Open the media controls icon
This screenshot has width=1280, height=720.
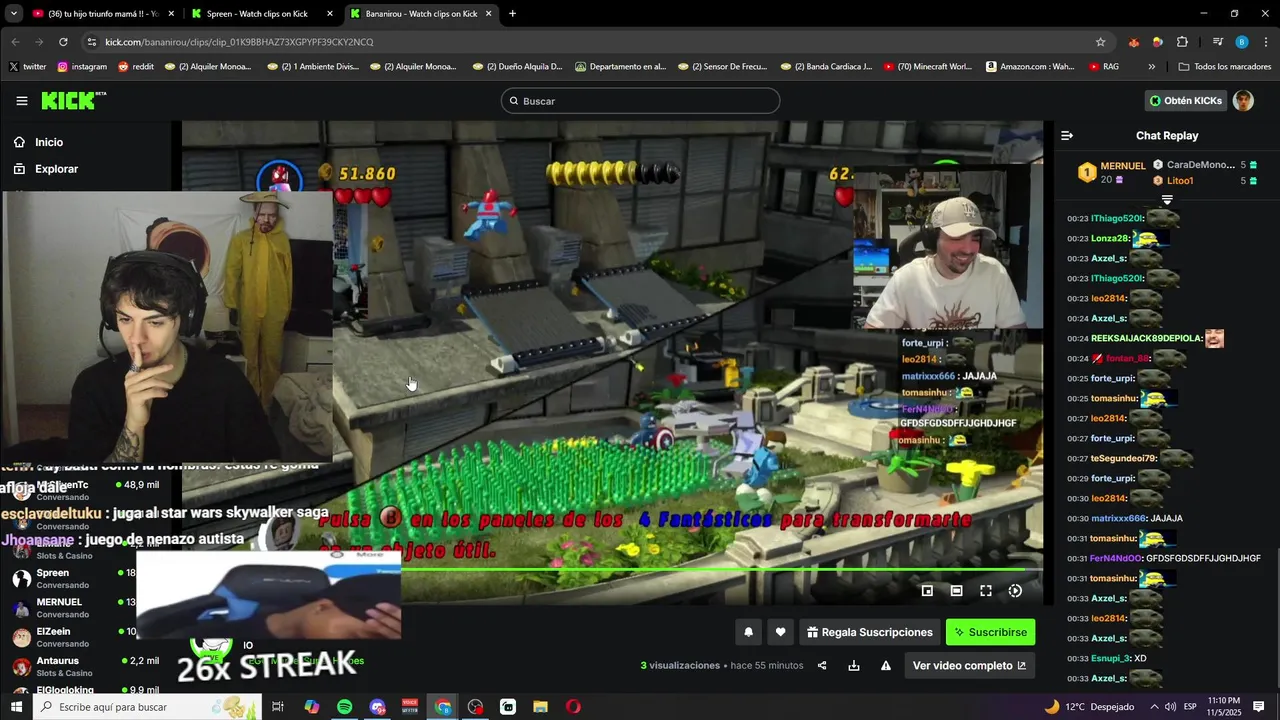tap(1217, 42)
